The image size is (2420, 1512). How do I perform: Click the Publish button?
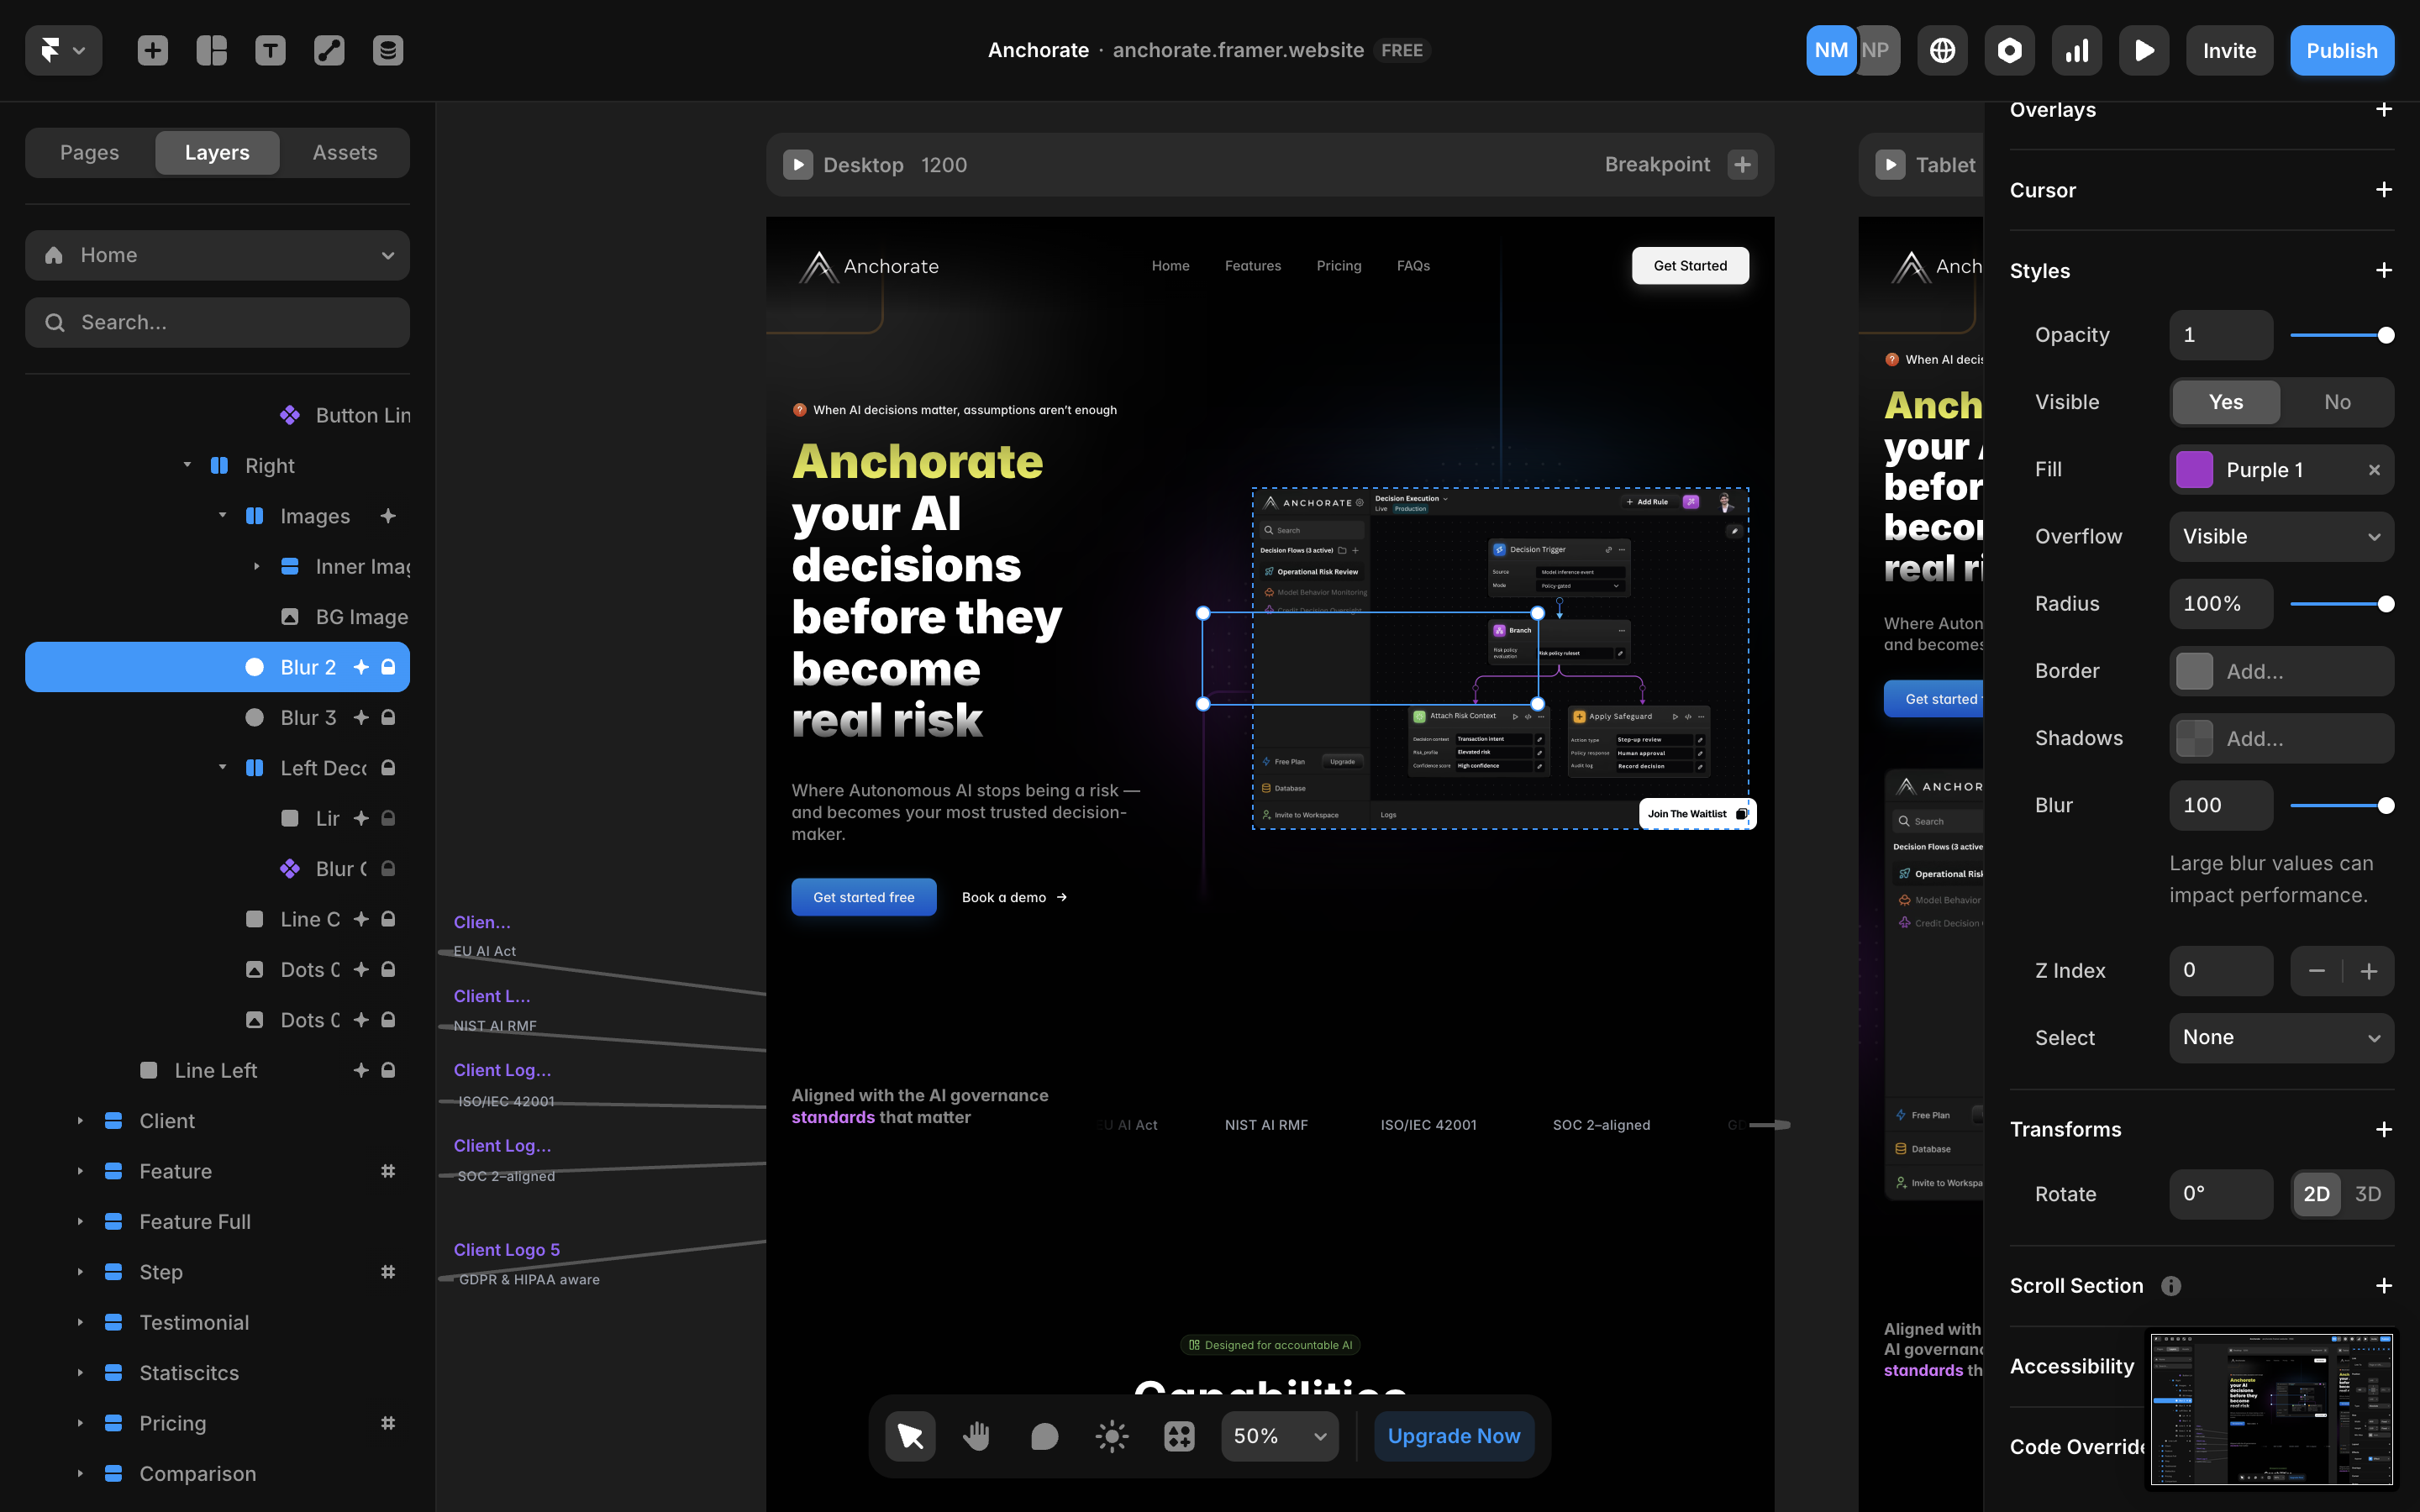pyautogui.click(x=2341, y=50)
